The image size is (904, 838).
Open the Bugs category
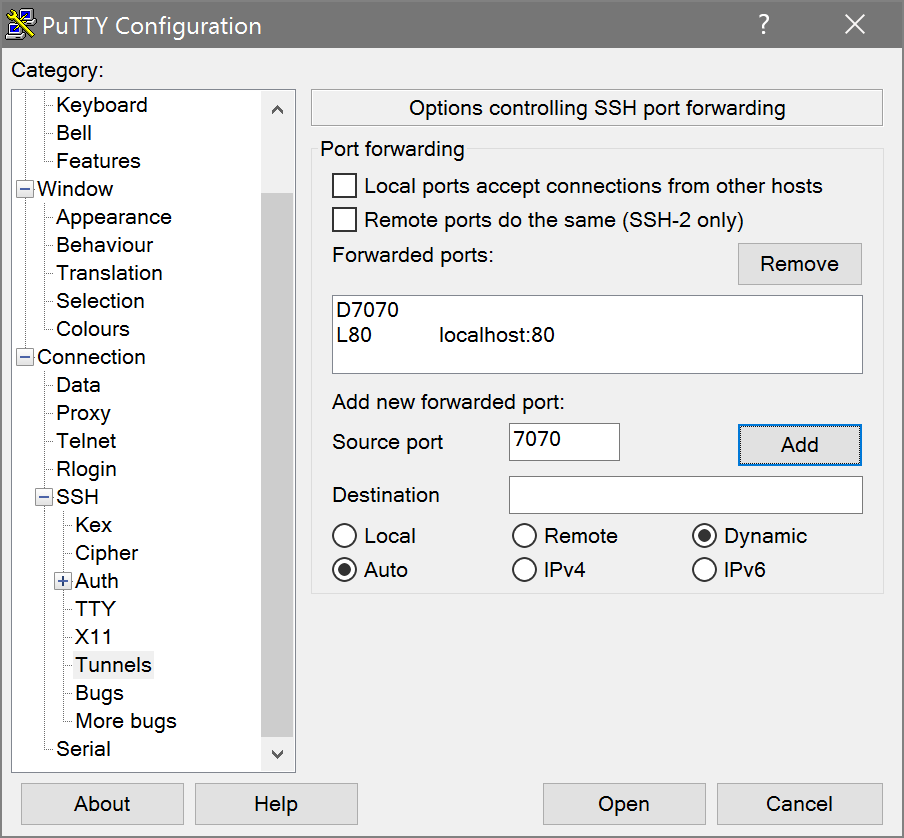coord(100,693)
